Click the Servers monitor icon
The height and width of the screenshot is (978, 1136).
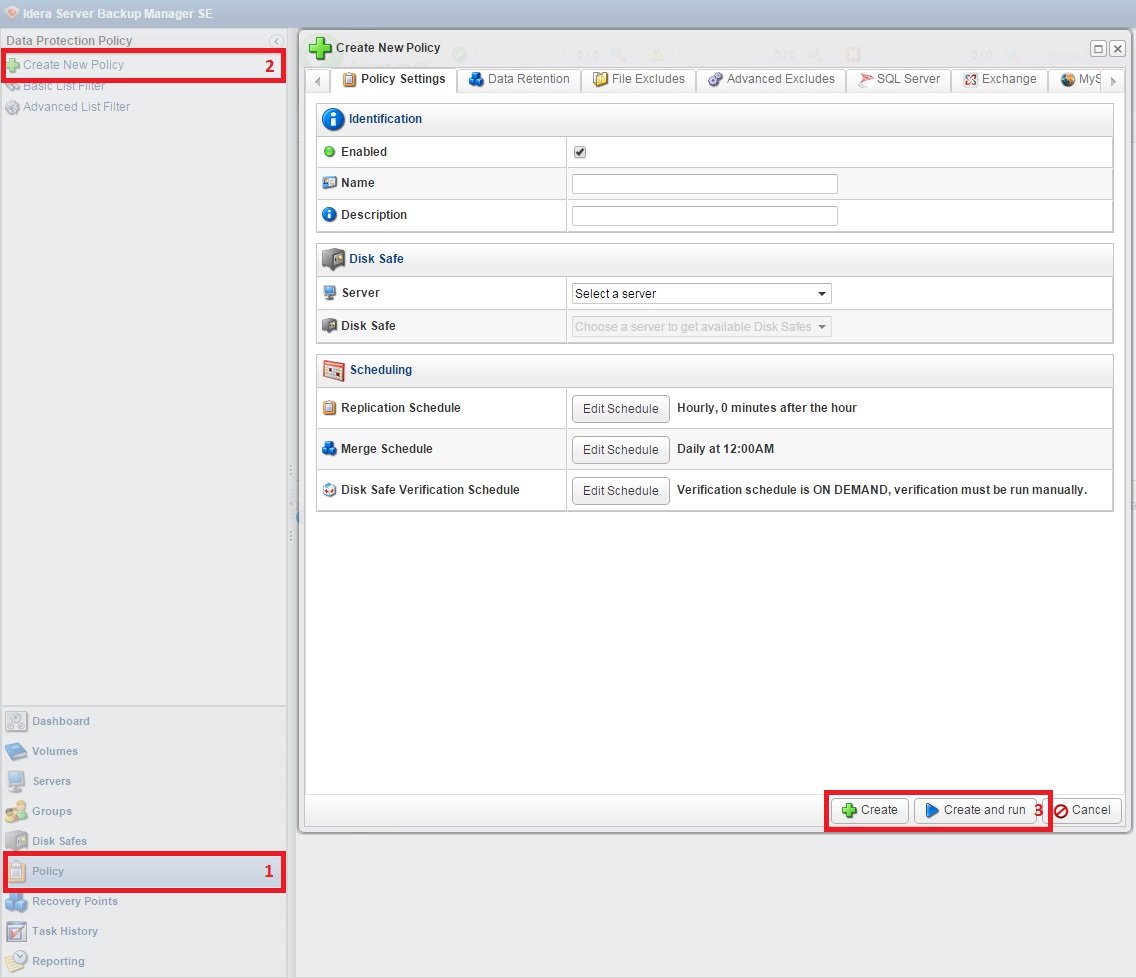click(16, 781)
